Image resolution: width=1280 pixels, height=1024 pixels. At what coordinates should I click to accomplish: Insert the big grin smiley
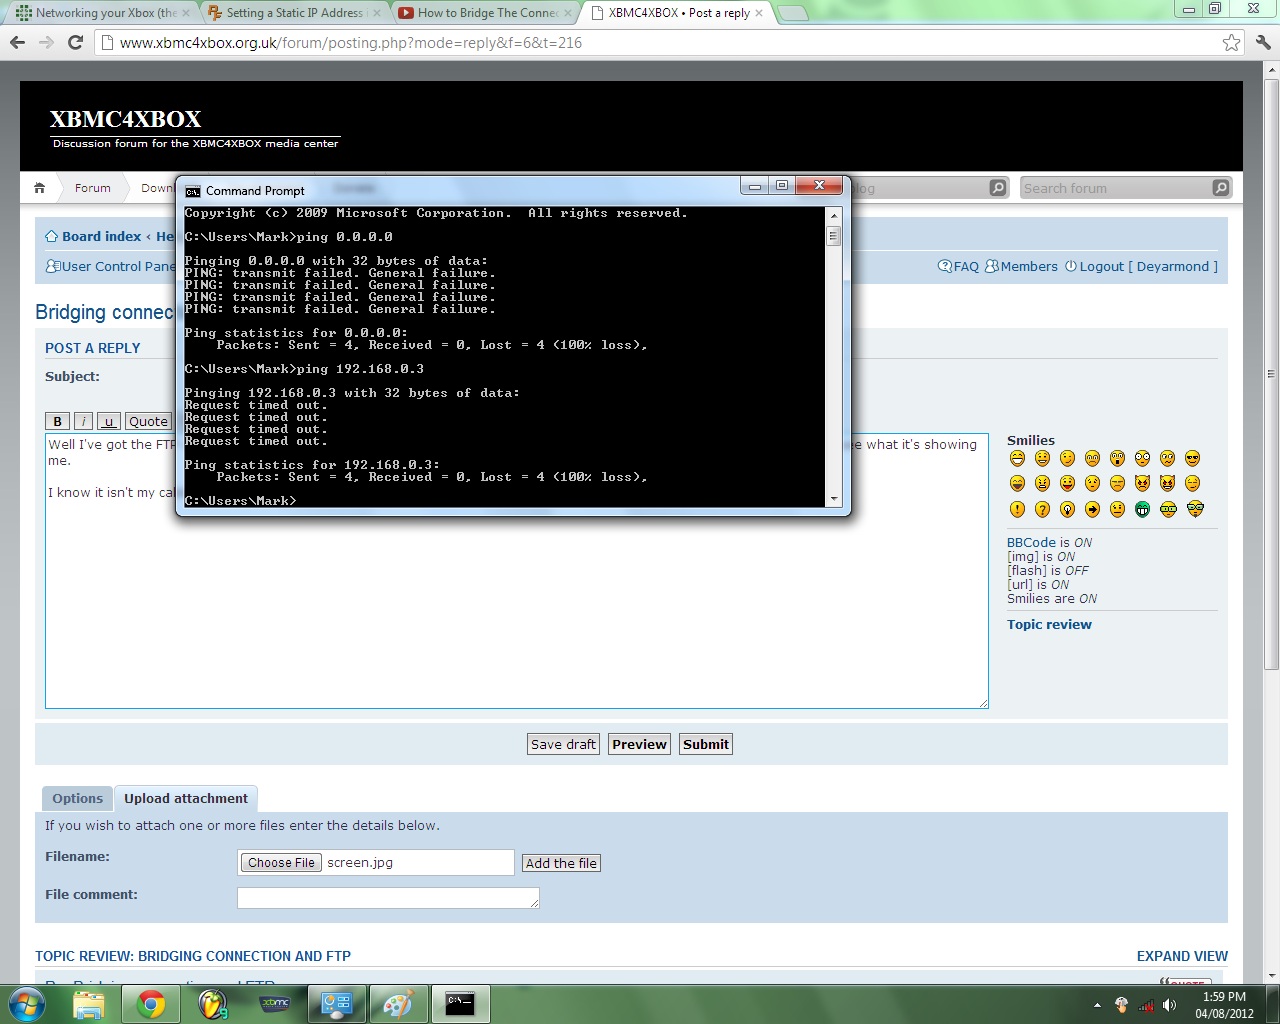[x=1017, y=458]
